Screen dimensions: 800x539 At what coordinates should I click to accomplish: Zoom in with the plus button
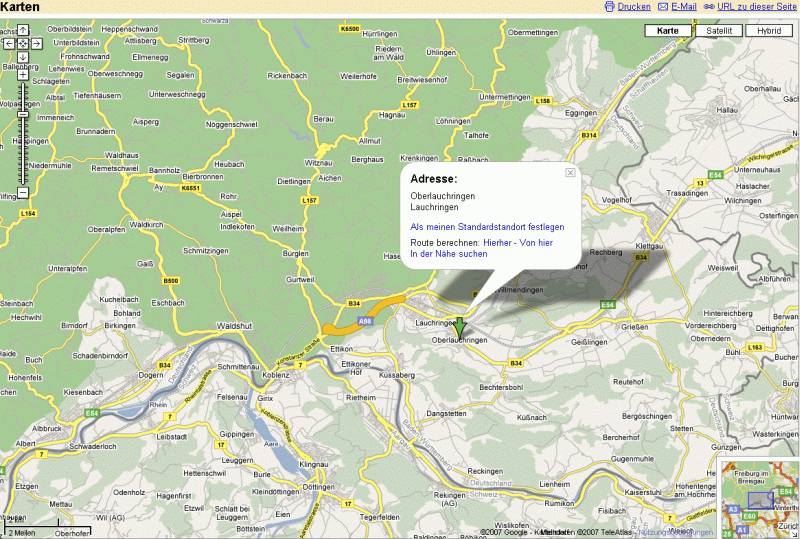(x=23, y=75)
